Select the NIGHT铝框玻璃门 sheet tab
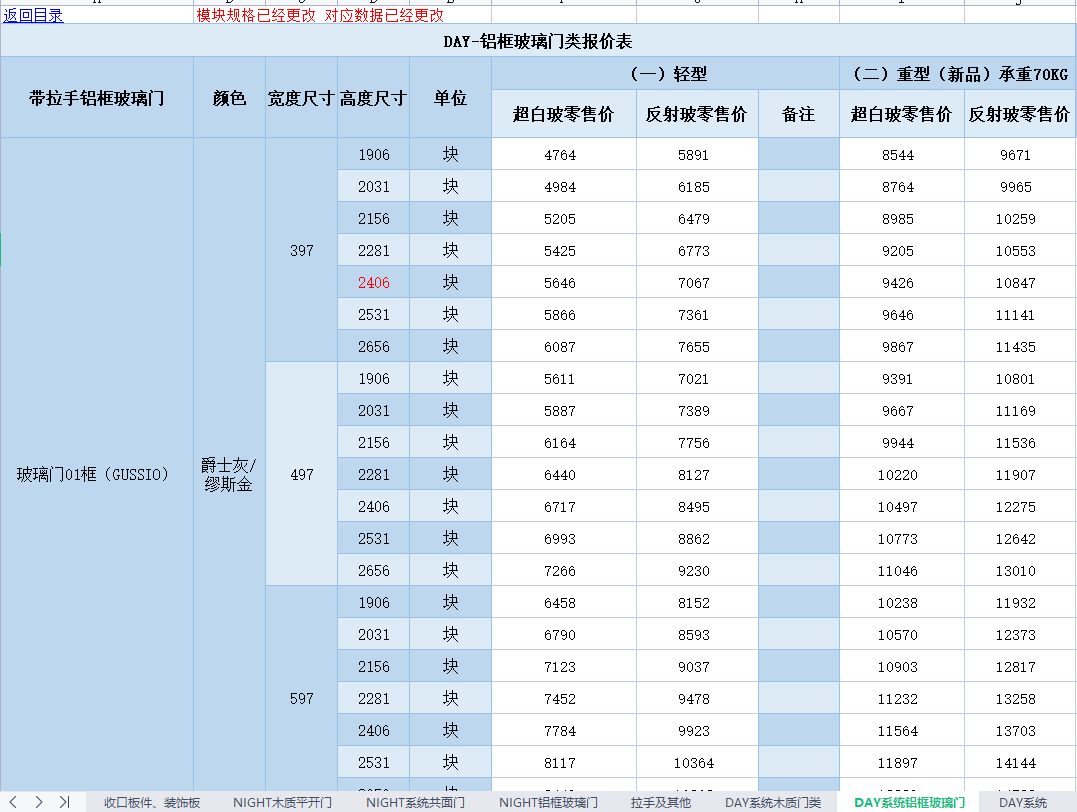This screenshot has width=1077, height=812. (548, 802)
